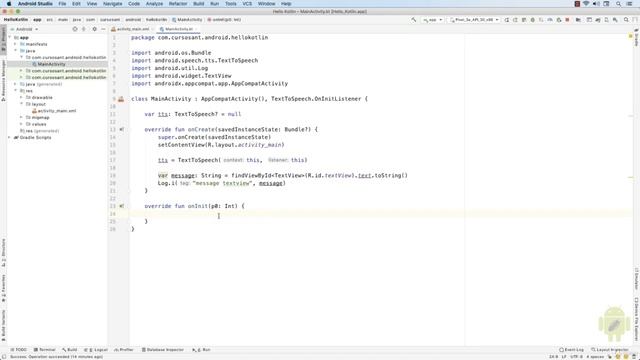Collapse the app module tree node

tap(10, 38)
